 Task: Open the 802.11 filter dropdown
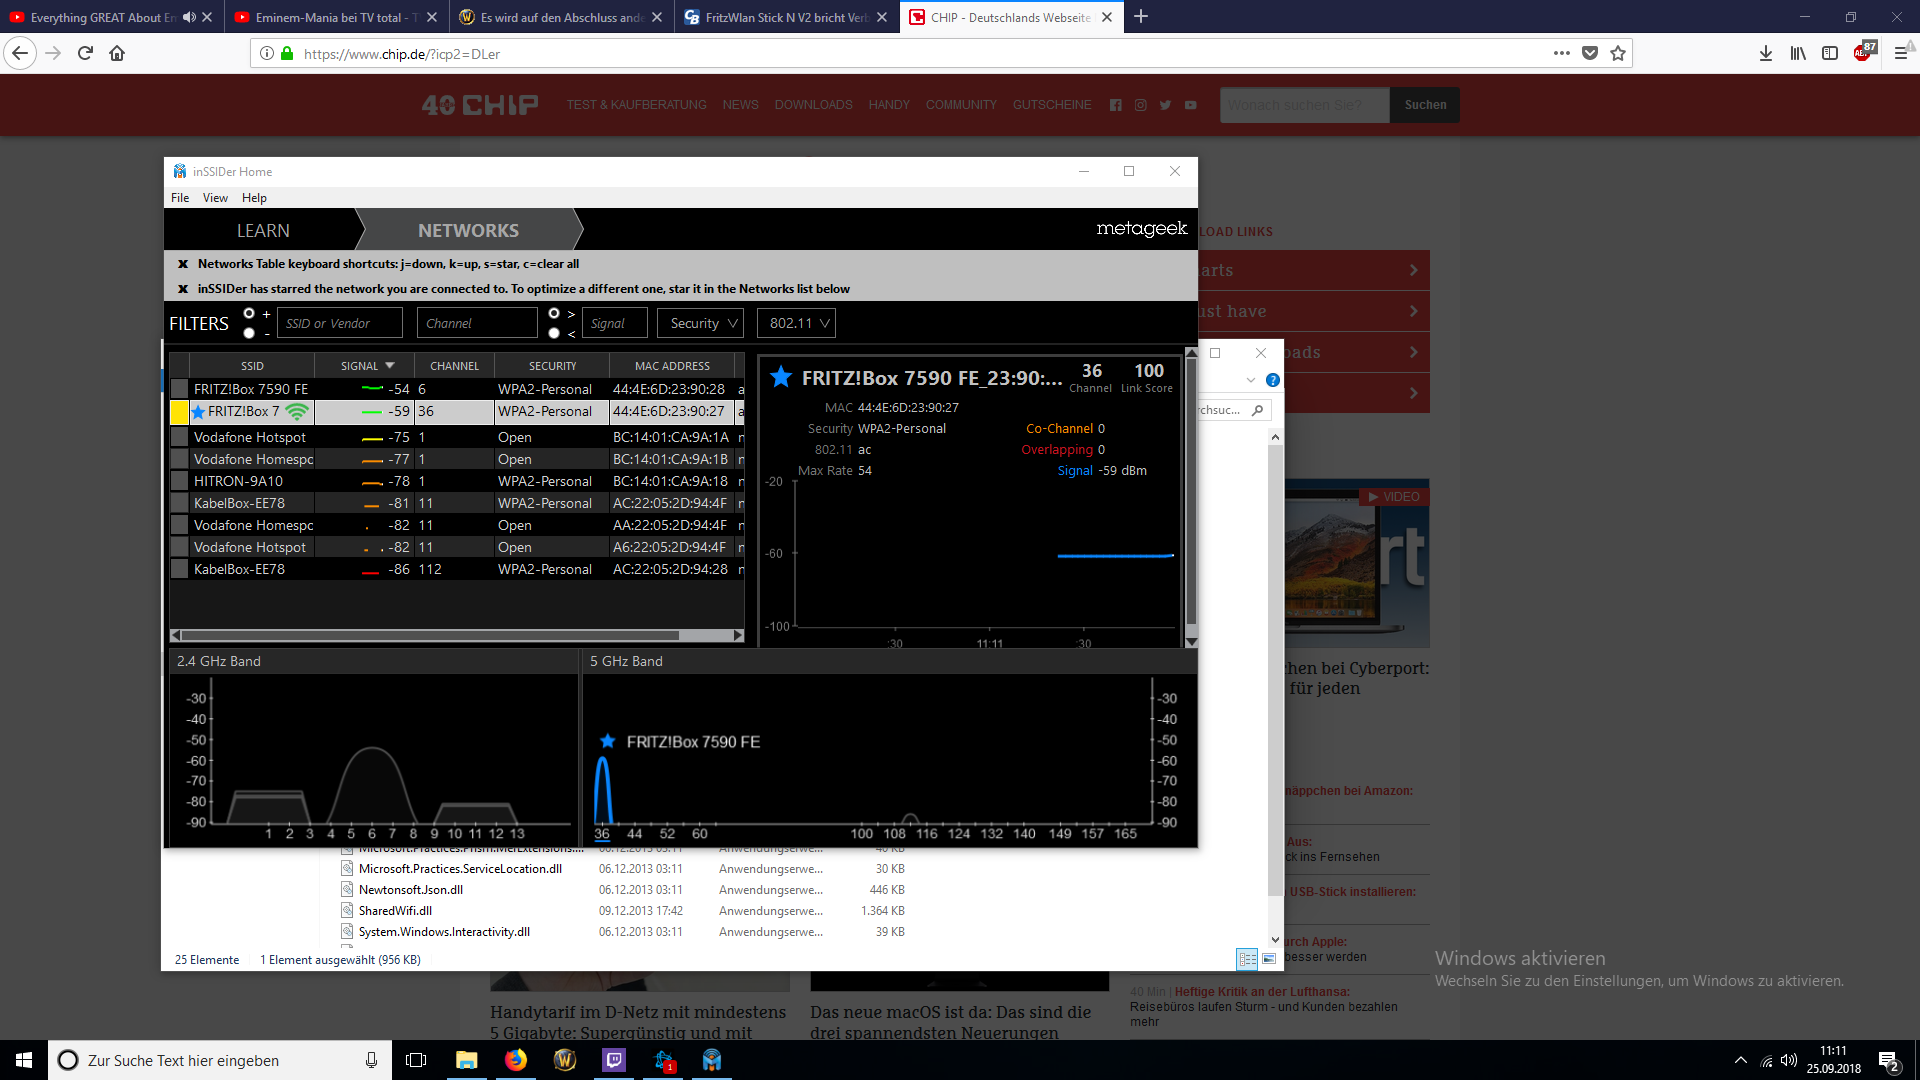point(798,323)
